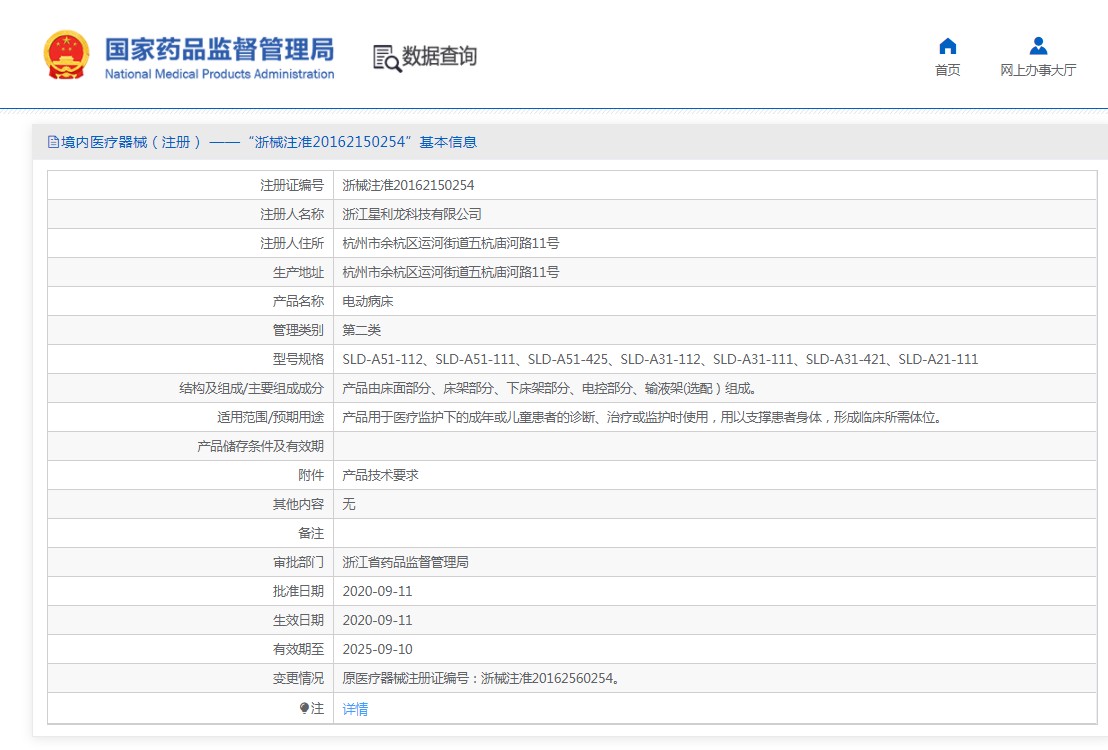Screen dimensions: 1108x750
Task: Click National Medical Products Administration text
Action: (219, 74)
